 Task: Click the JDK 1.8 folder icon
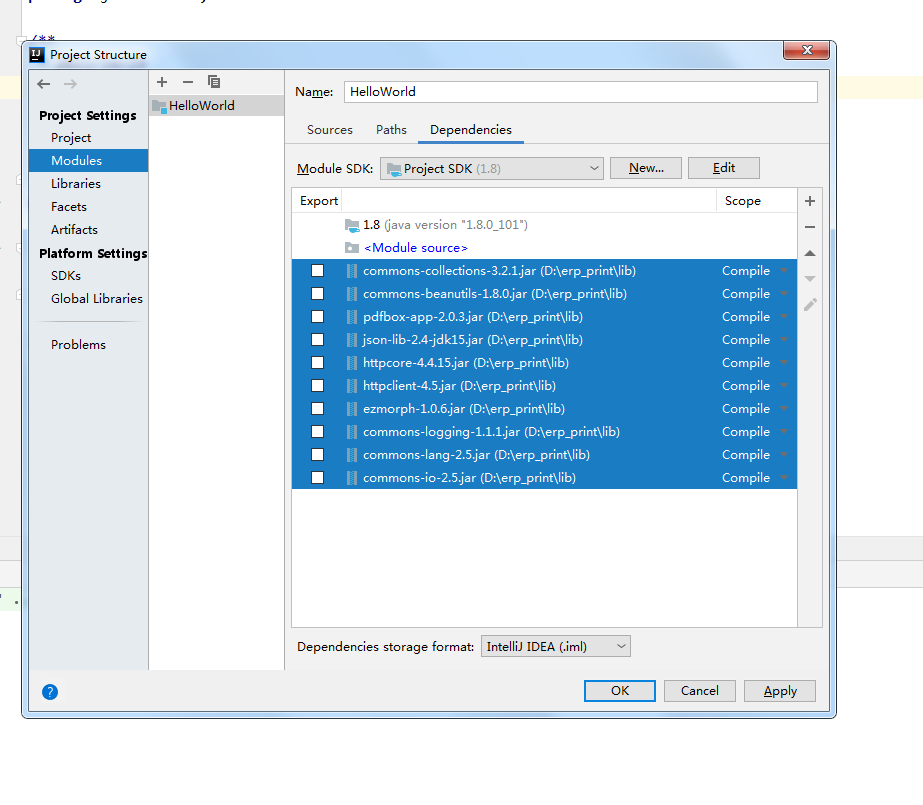pos(352,225)
